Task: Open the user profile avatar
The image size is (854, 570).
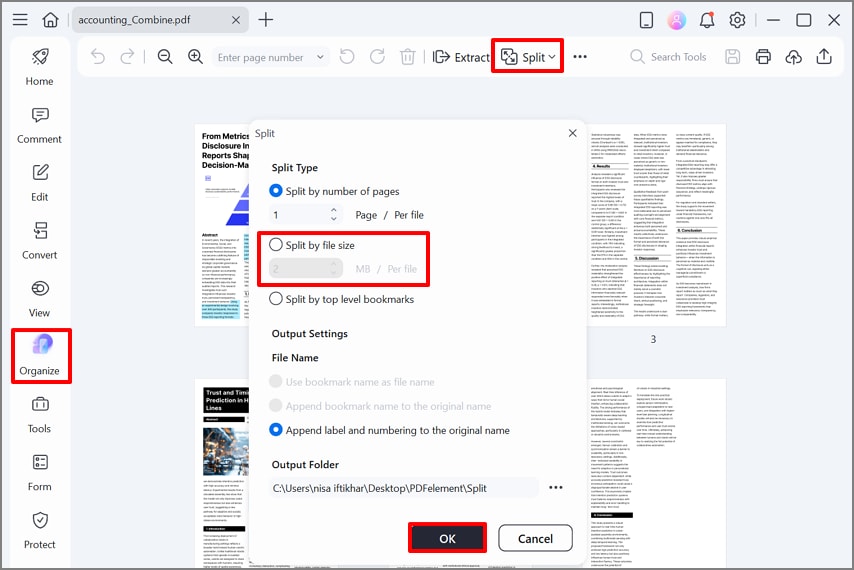Action: click(676, 20)
